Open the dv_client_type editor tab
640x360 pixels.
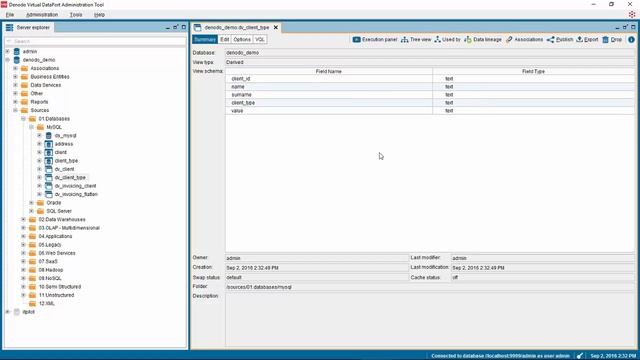[x=236, y=27]
